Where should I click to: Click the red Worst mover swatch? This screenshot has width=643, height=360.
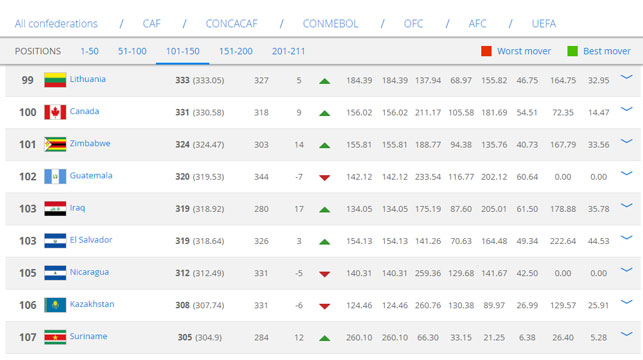pos(486,51)
